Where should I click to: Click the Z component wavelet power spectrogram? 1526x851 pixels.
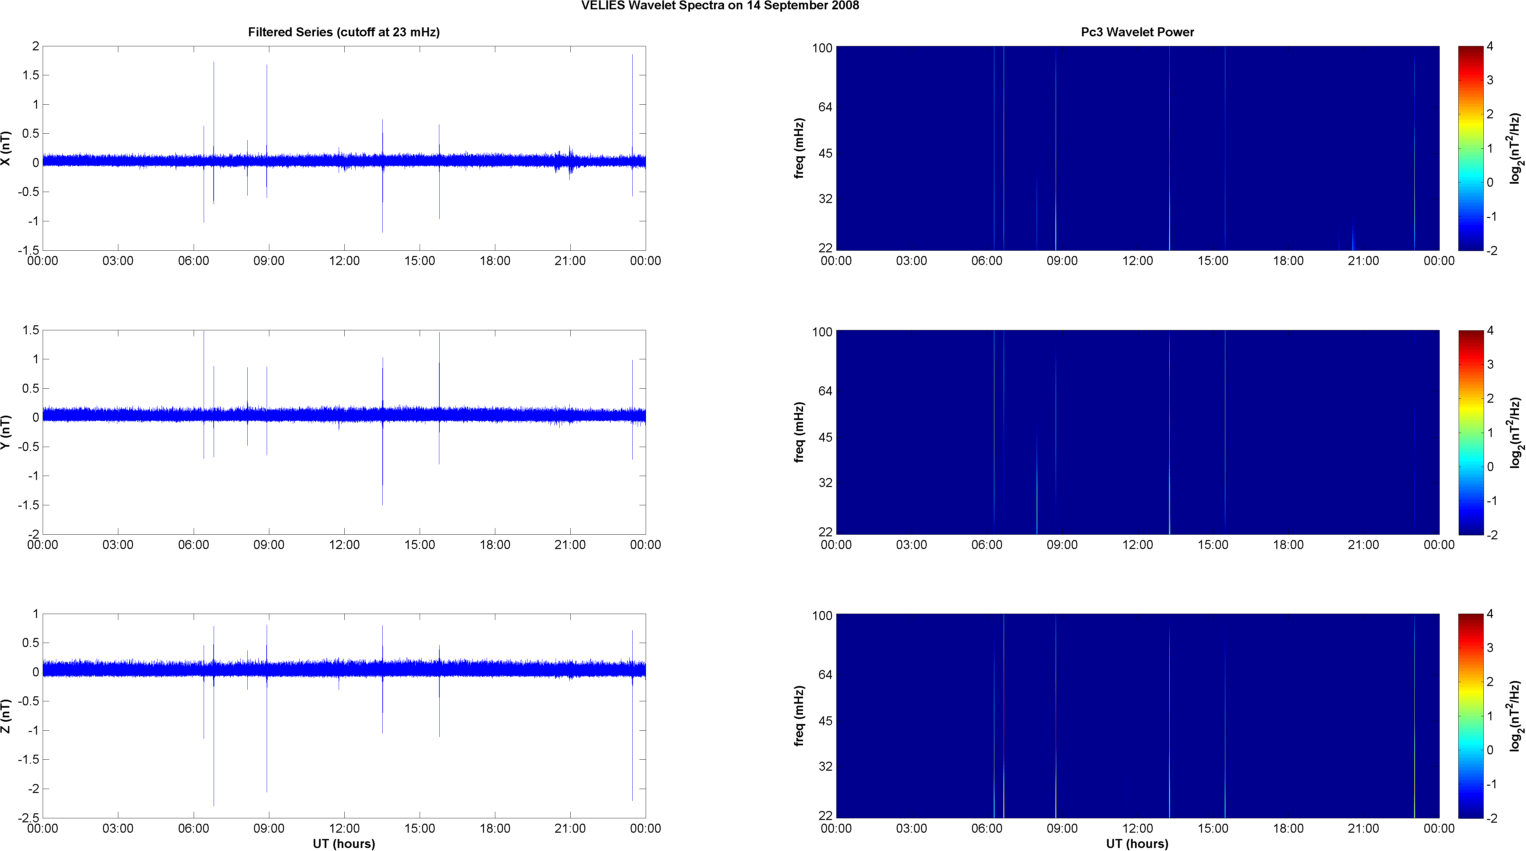pyautogui.click(x=1137, y=716)
